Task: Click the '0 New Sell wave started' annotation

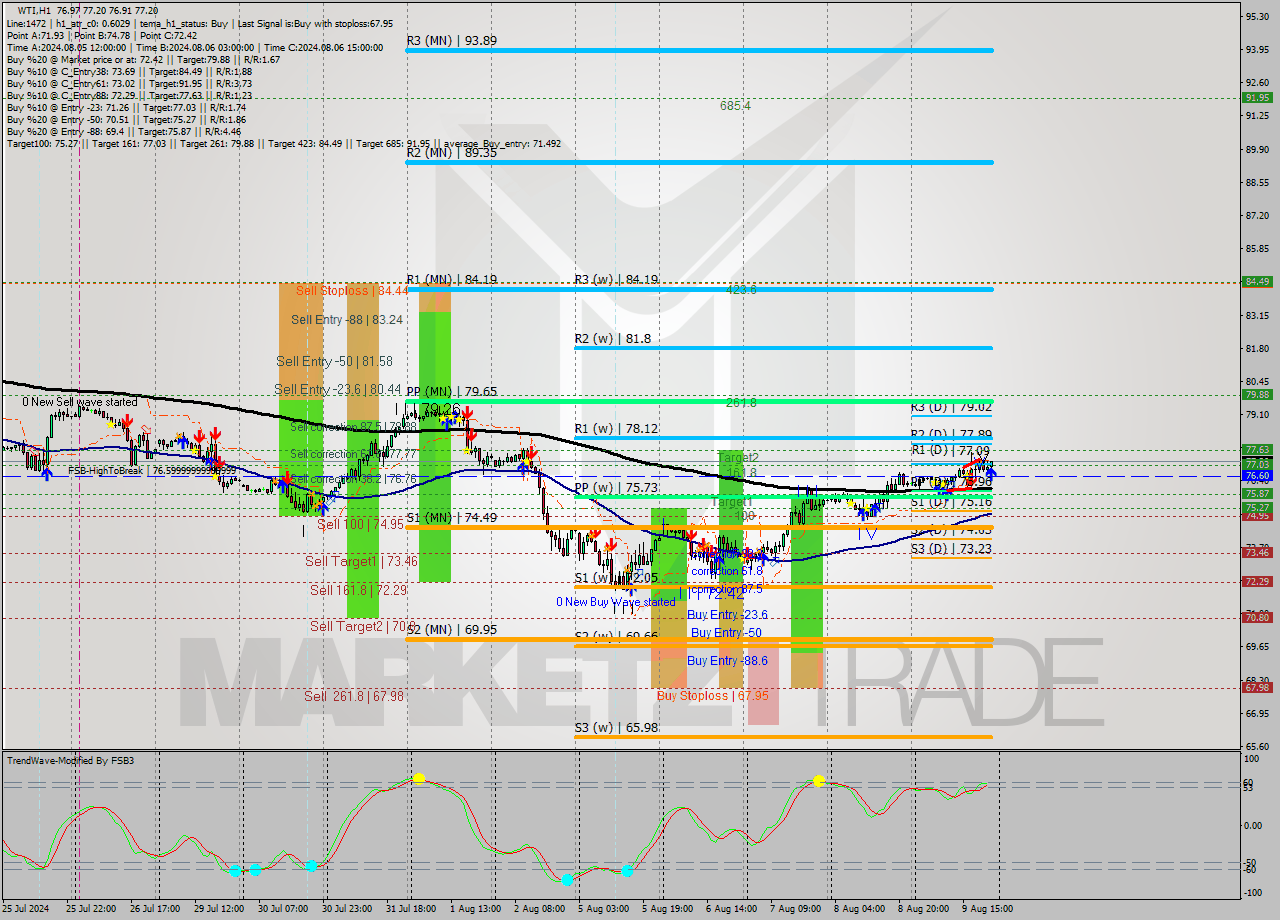Action: pyautogui.click(x=80, y=402)
